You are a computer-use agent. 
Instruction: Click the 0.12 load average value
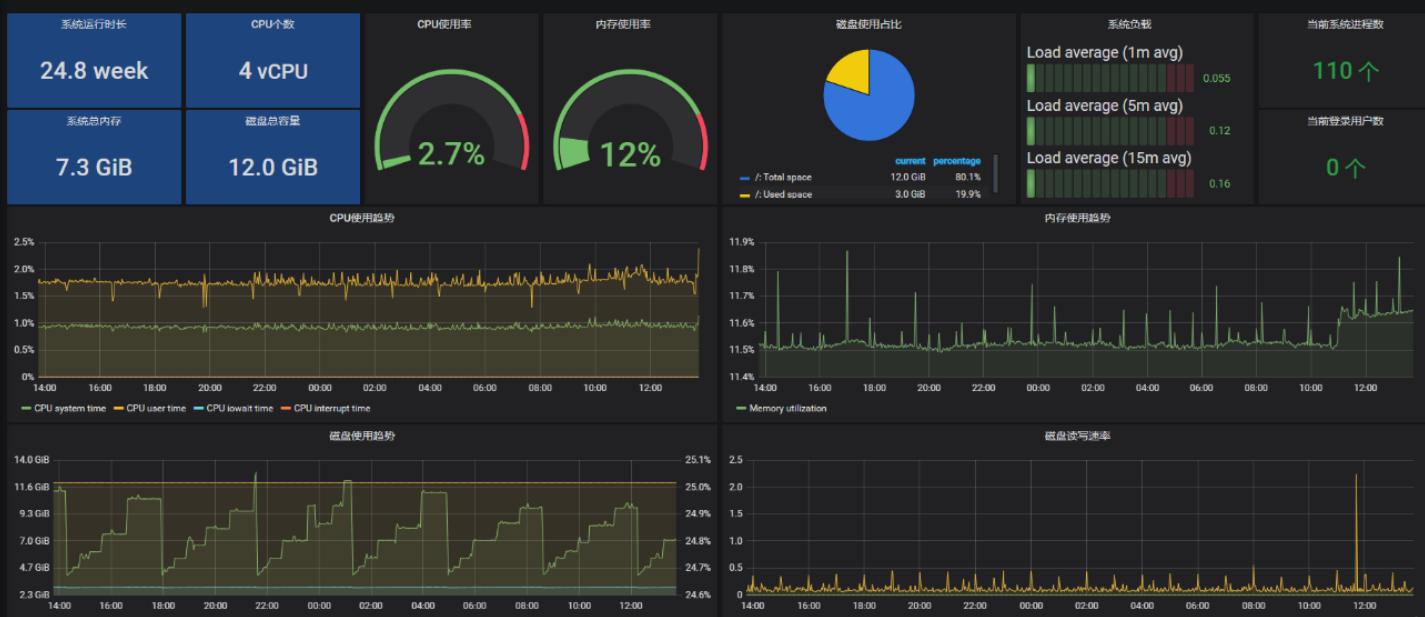pyautogui.click(x=1219, y=131)
